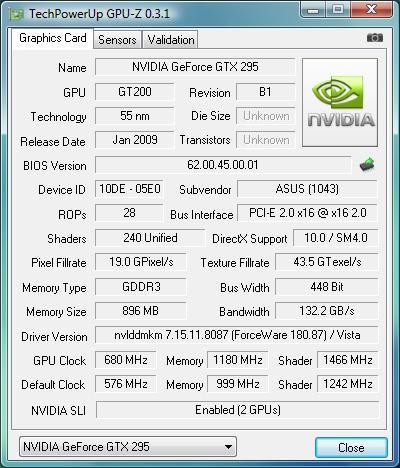Click the camera screenshot icon
The height and width of the screenshot is (468, 400).
(375, 38)
